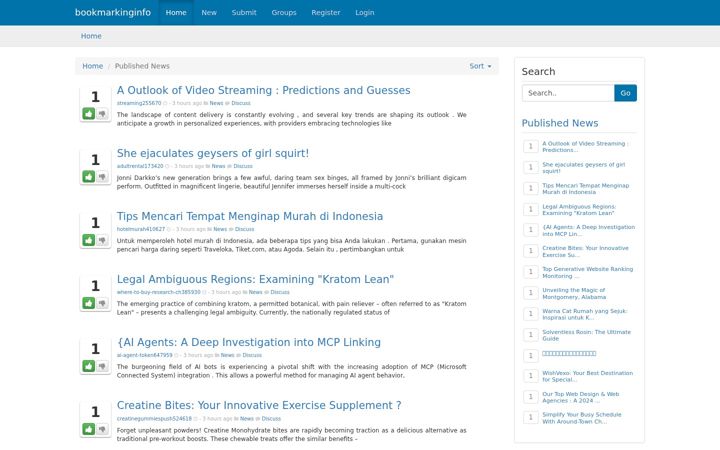Click vote count beside sidebar Solventless Rosin
The height and width of the screenshot is (450, 720).
(530, 335)
